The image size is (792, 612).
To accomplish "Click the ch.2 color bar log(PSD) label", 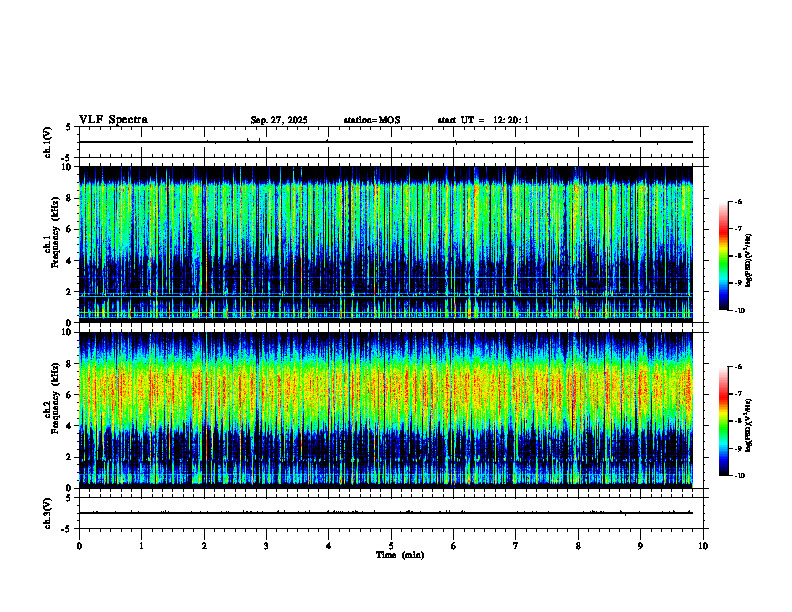I will point(748,425).
